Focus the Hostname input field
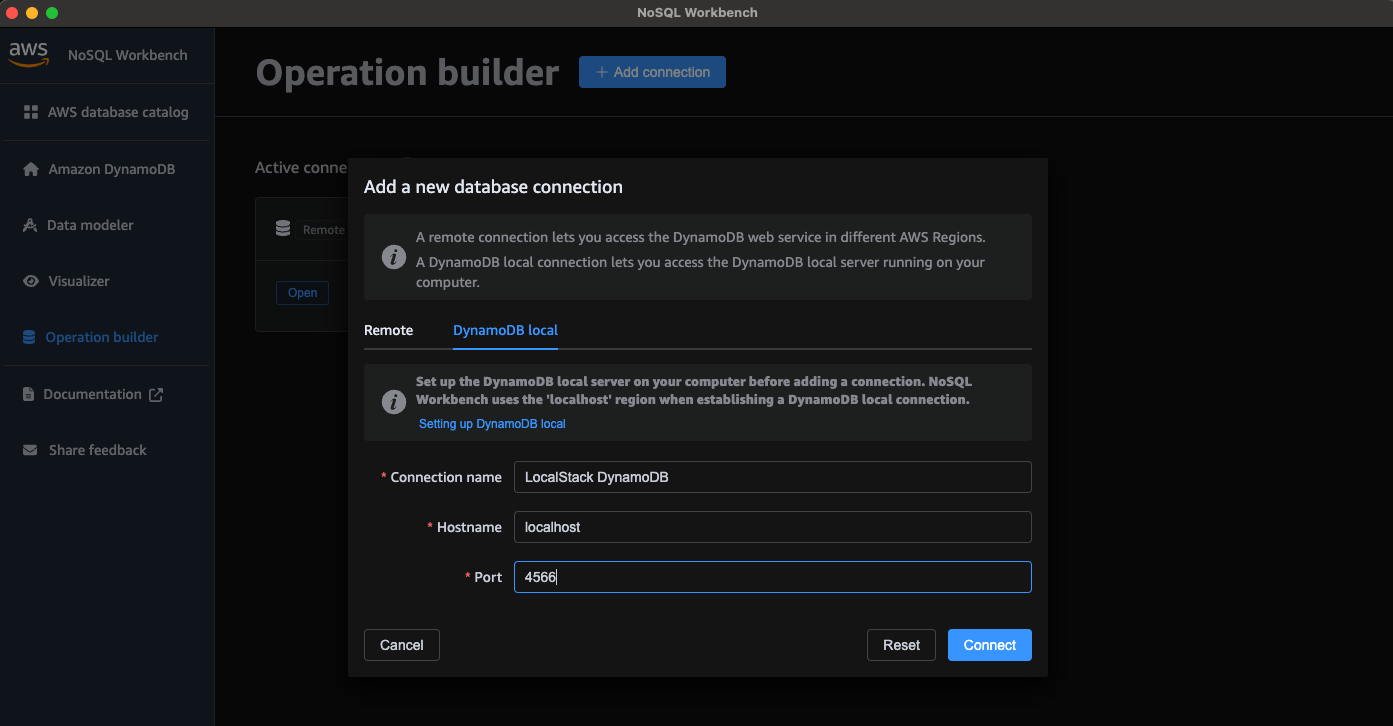 (772, 527)
